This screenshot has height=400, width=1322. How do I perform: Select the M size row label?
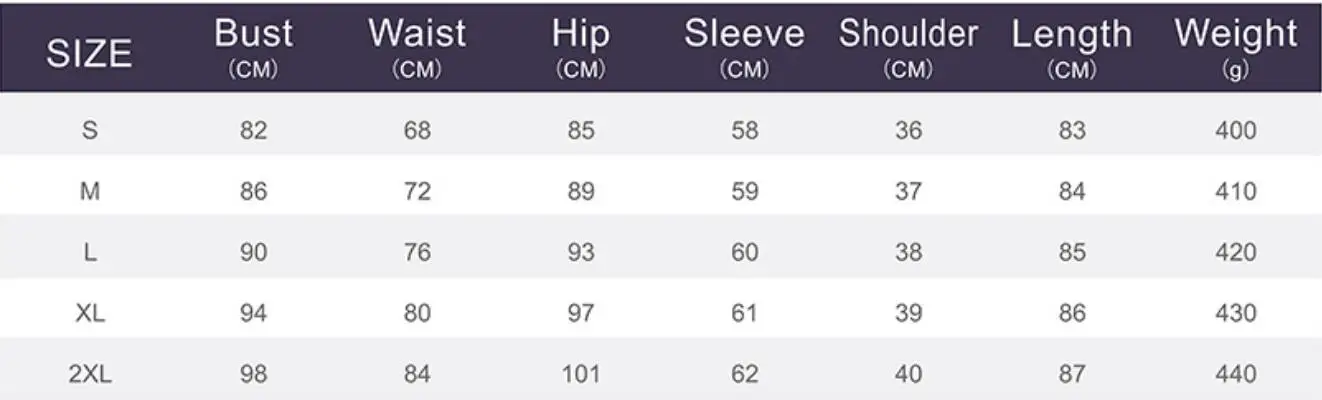tap(89, 192)
